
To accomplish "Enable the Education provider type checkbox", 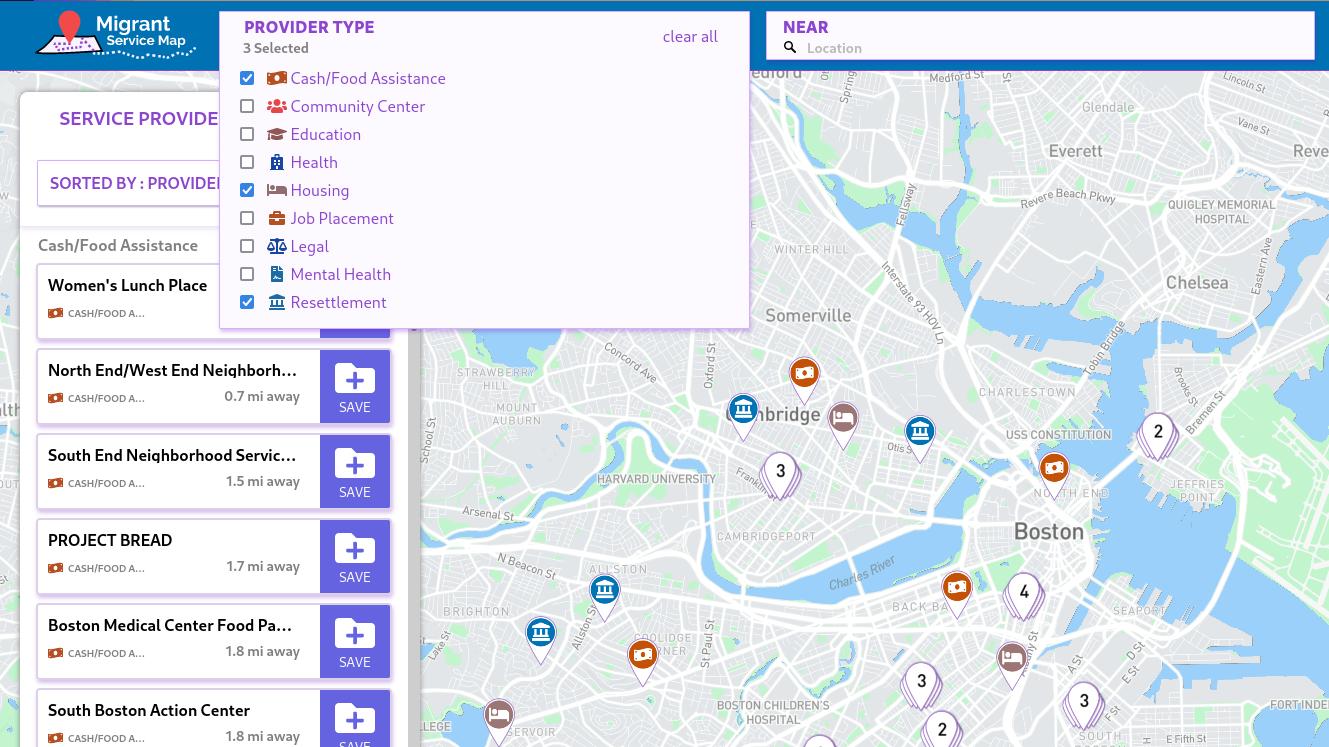I will coord(247,134).
